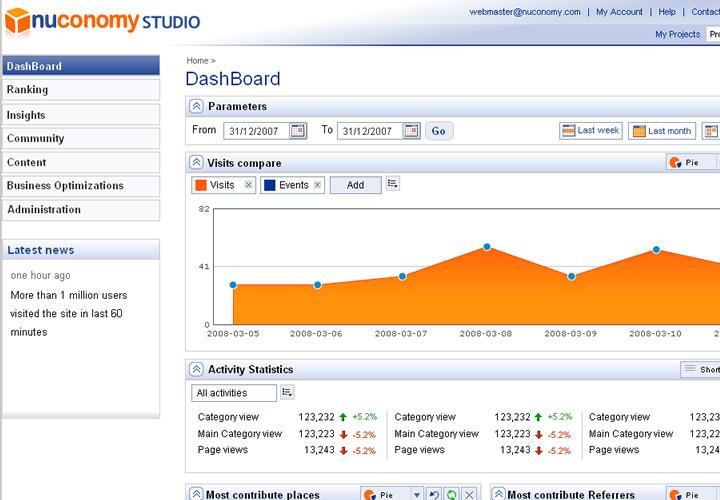Screen dimensions: 720x500
Task: Click the From date input field
Action: 255,131
